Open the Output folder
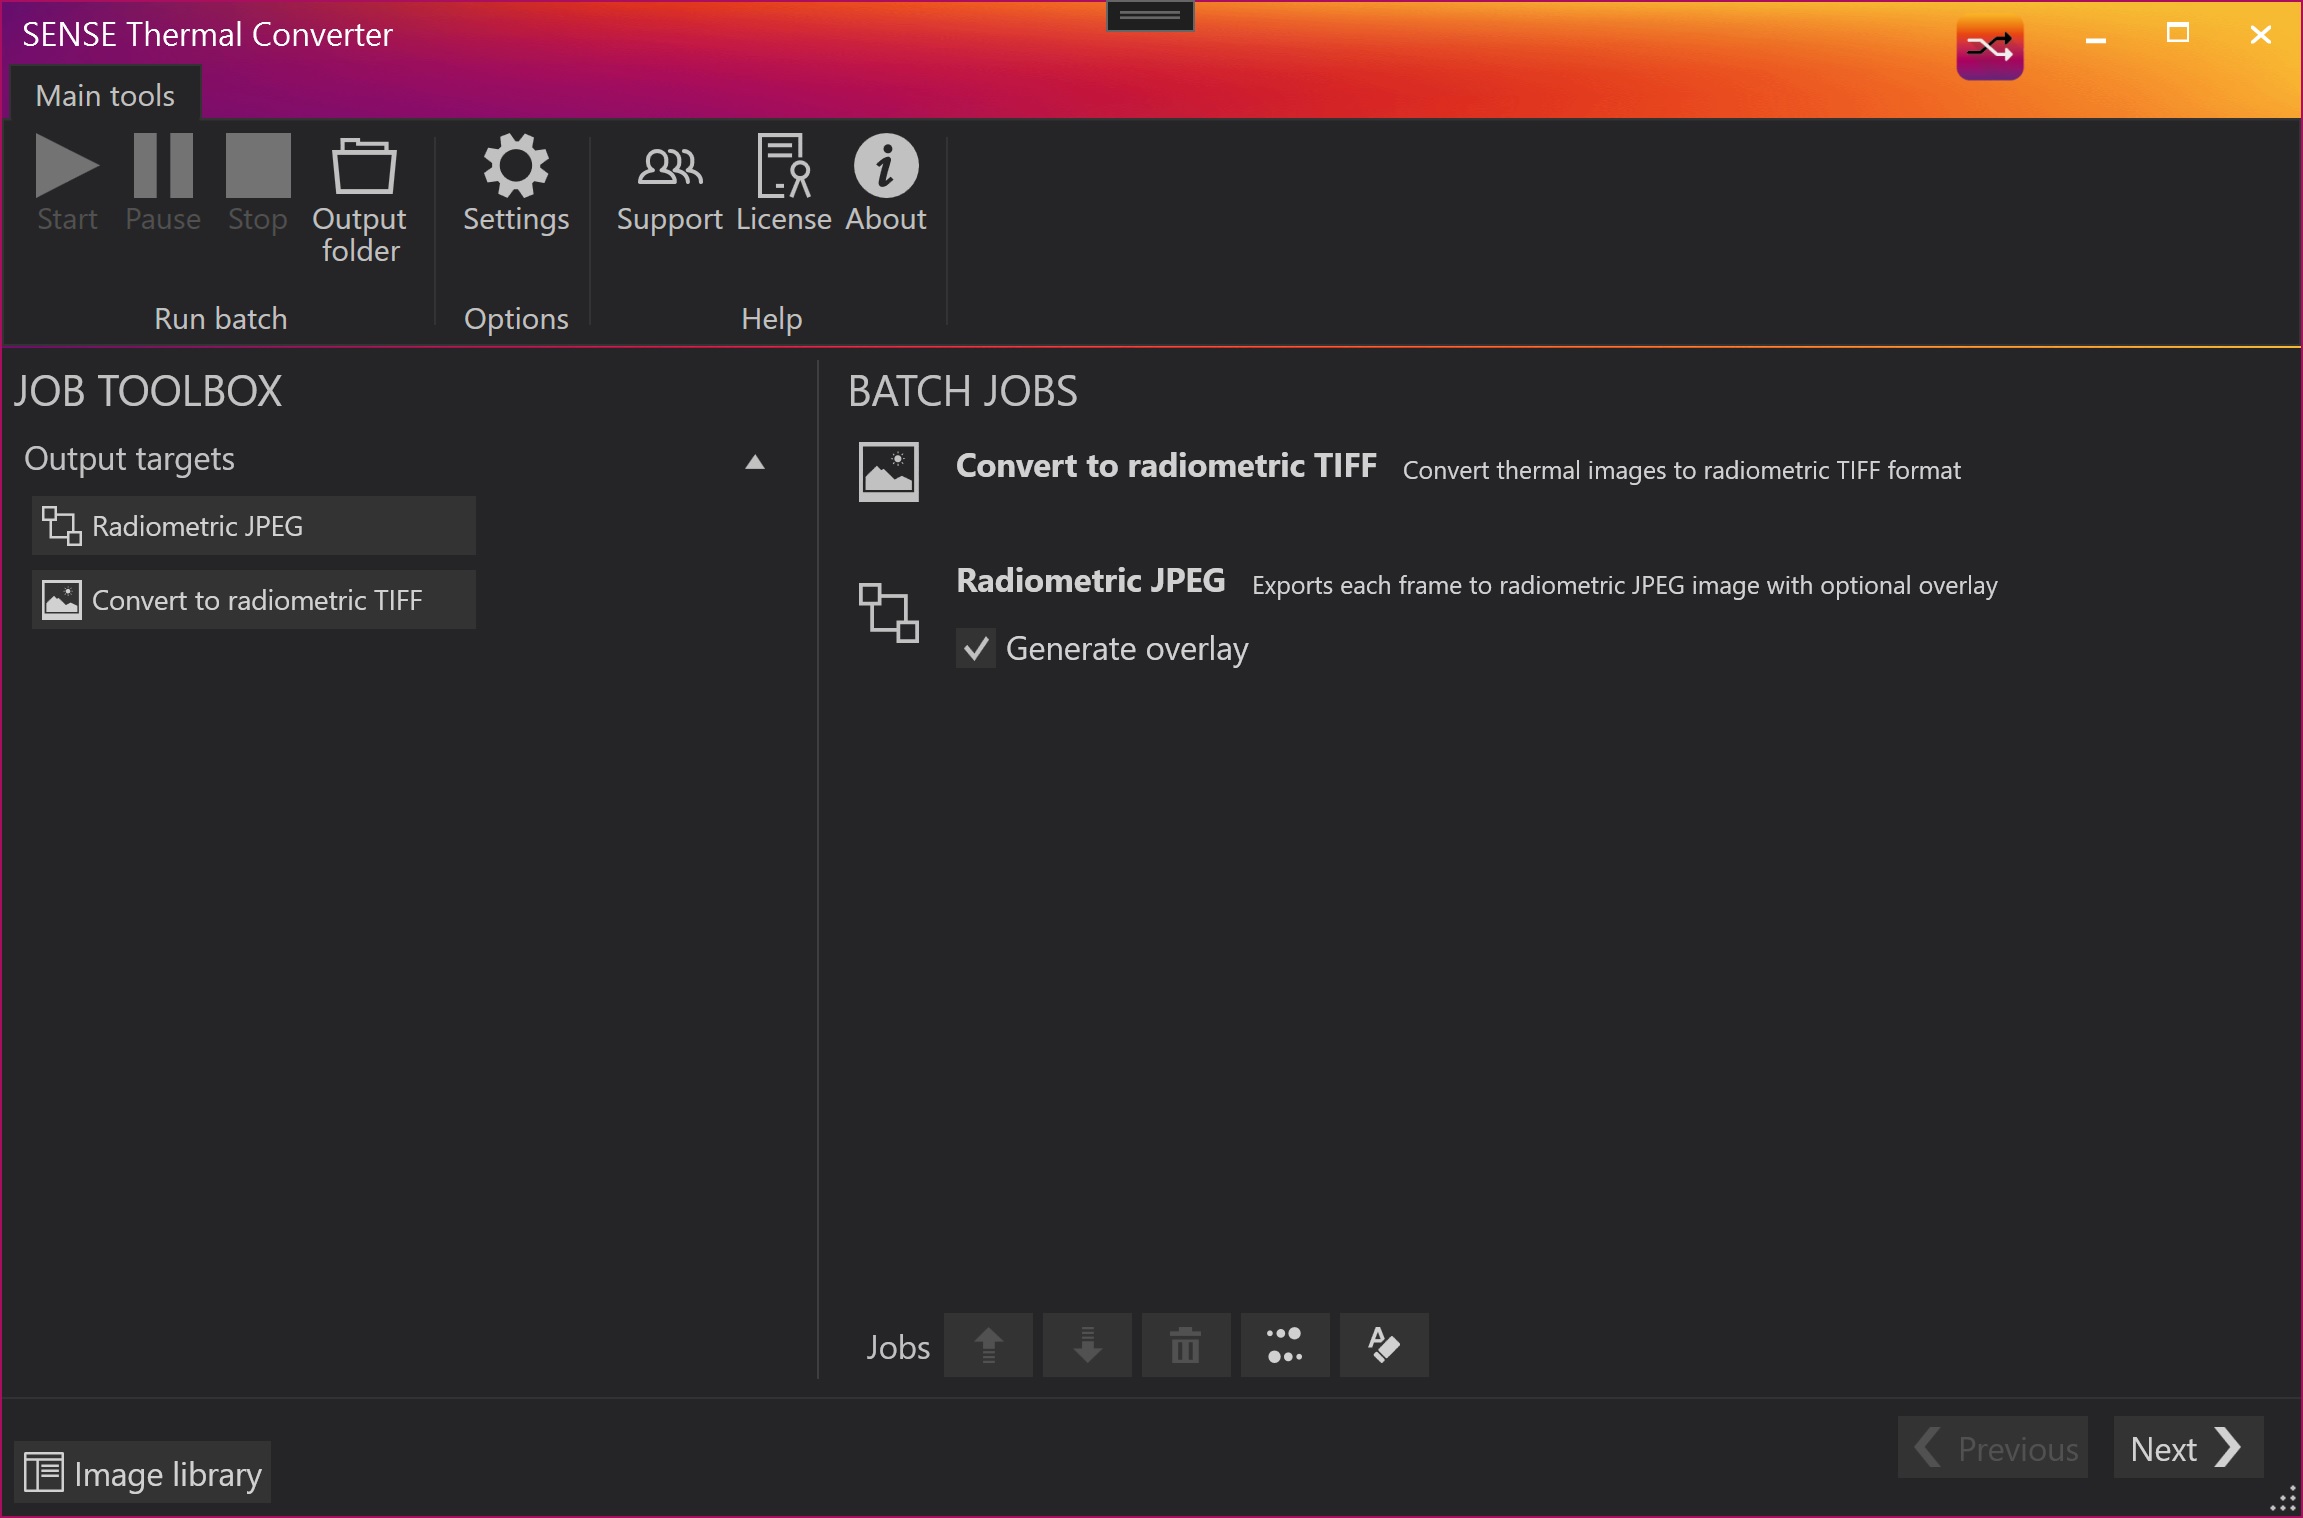 [361, 196]
